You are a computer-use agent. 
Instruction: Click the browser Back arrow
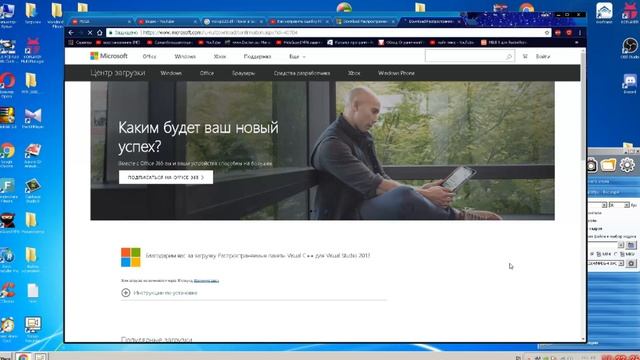point(71,32)
